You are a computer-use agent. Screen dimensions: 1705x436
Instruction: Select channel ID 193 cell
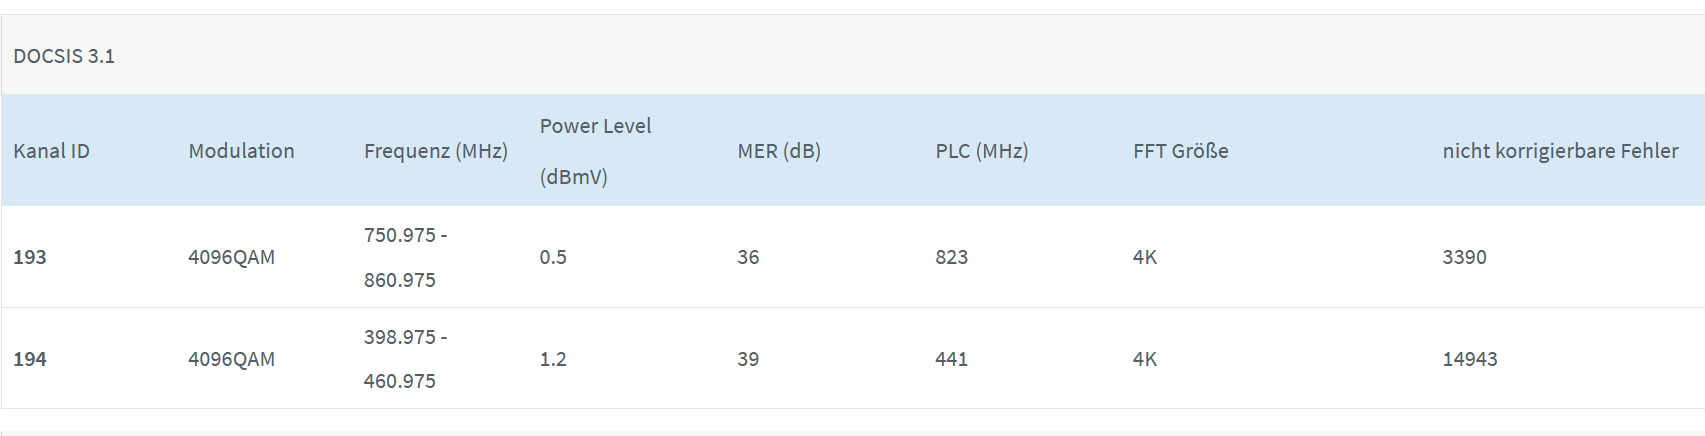pos(30,257)
